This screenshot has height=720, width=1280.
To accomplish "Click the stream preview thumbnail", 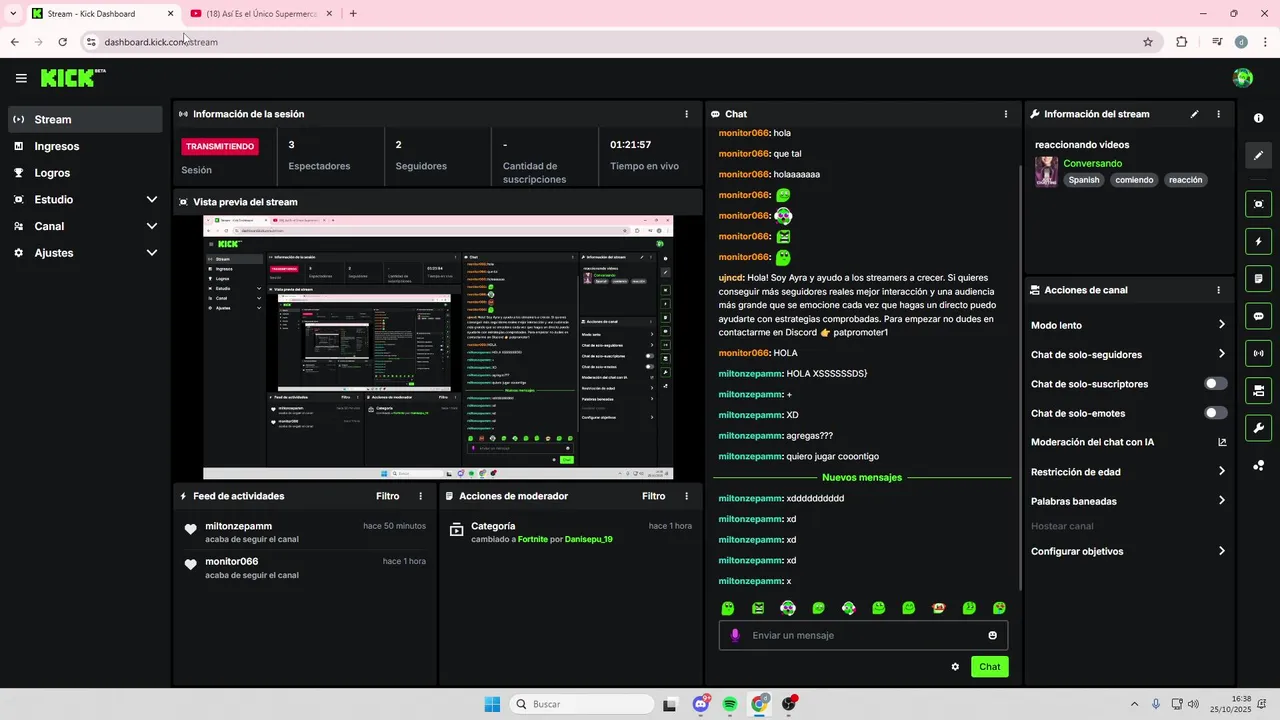I will point(438,347).
